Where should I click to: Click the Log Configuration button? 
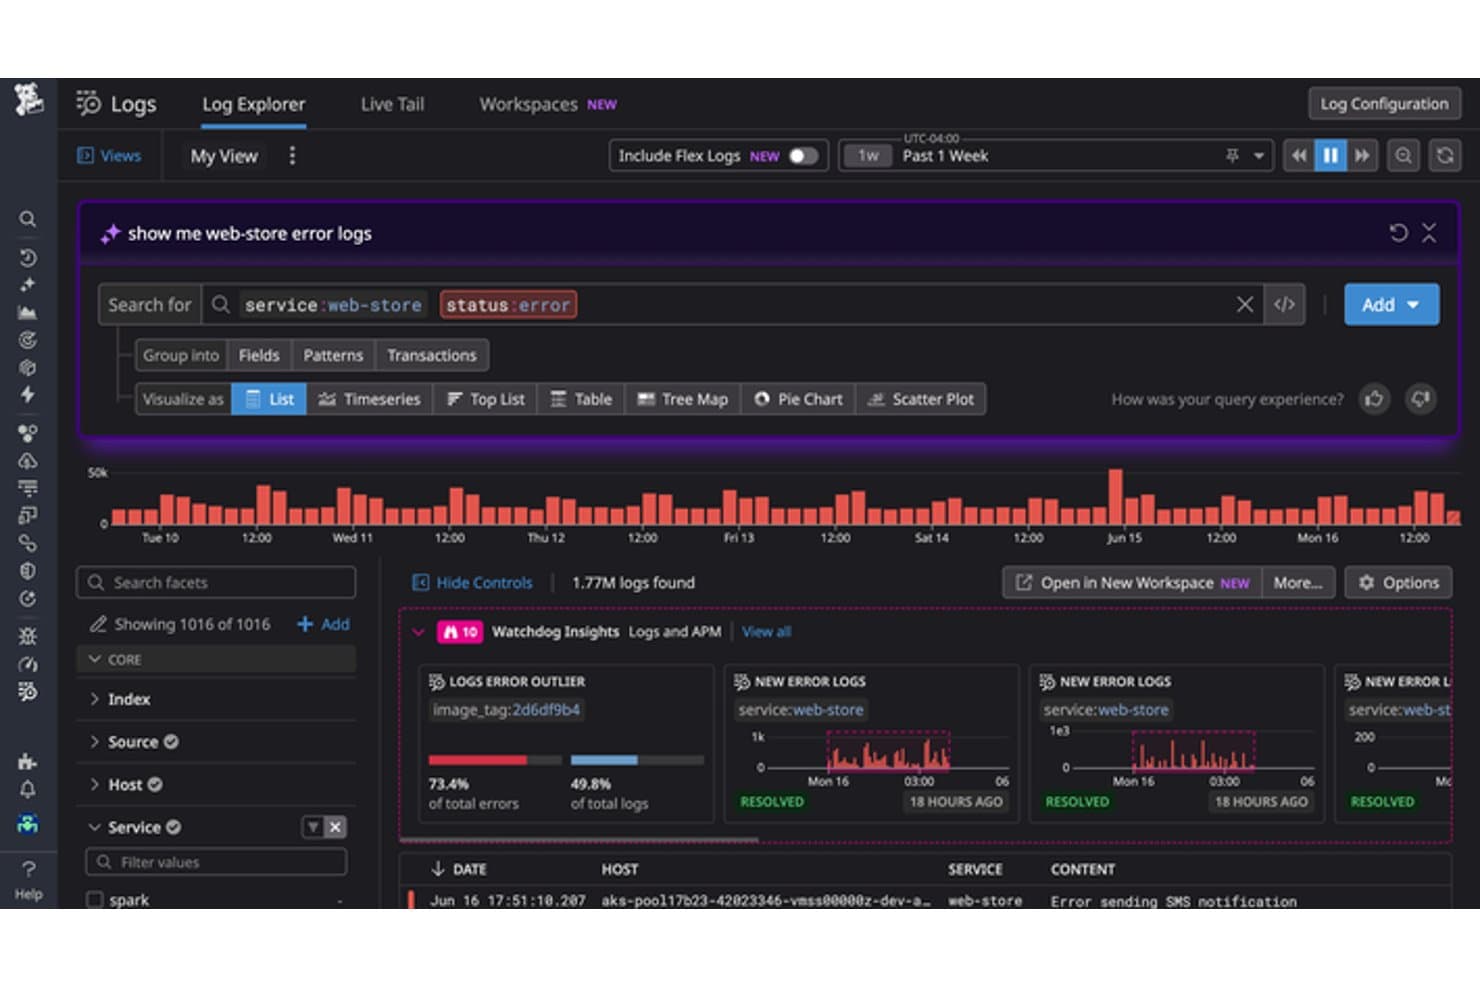click(x=1384, y=104)
